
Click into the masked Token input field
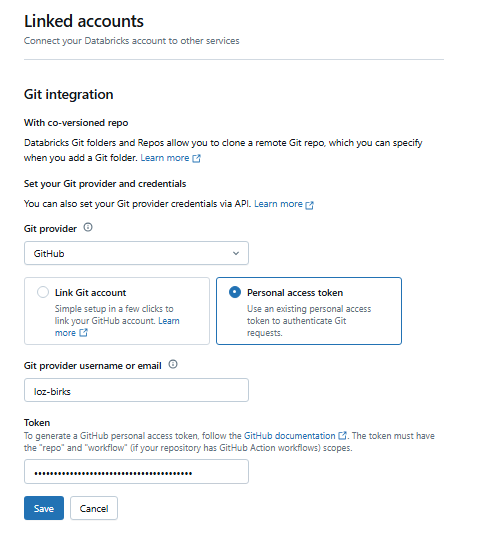pos(136,472)
